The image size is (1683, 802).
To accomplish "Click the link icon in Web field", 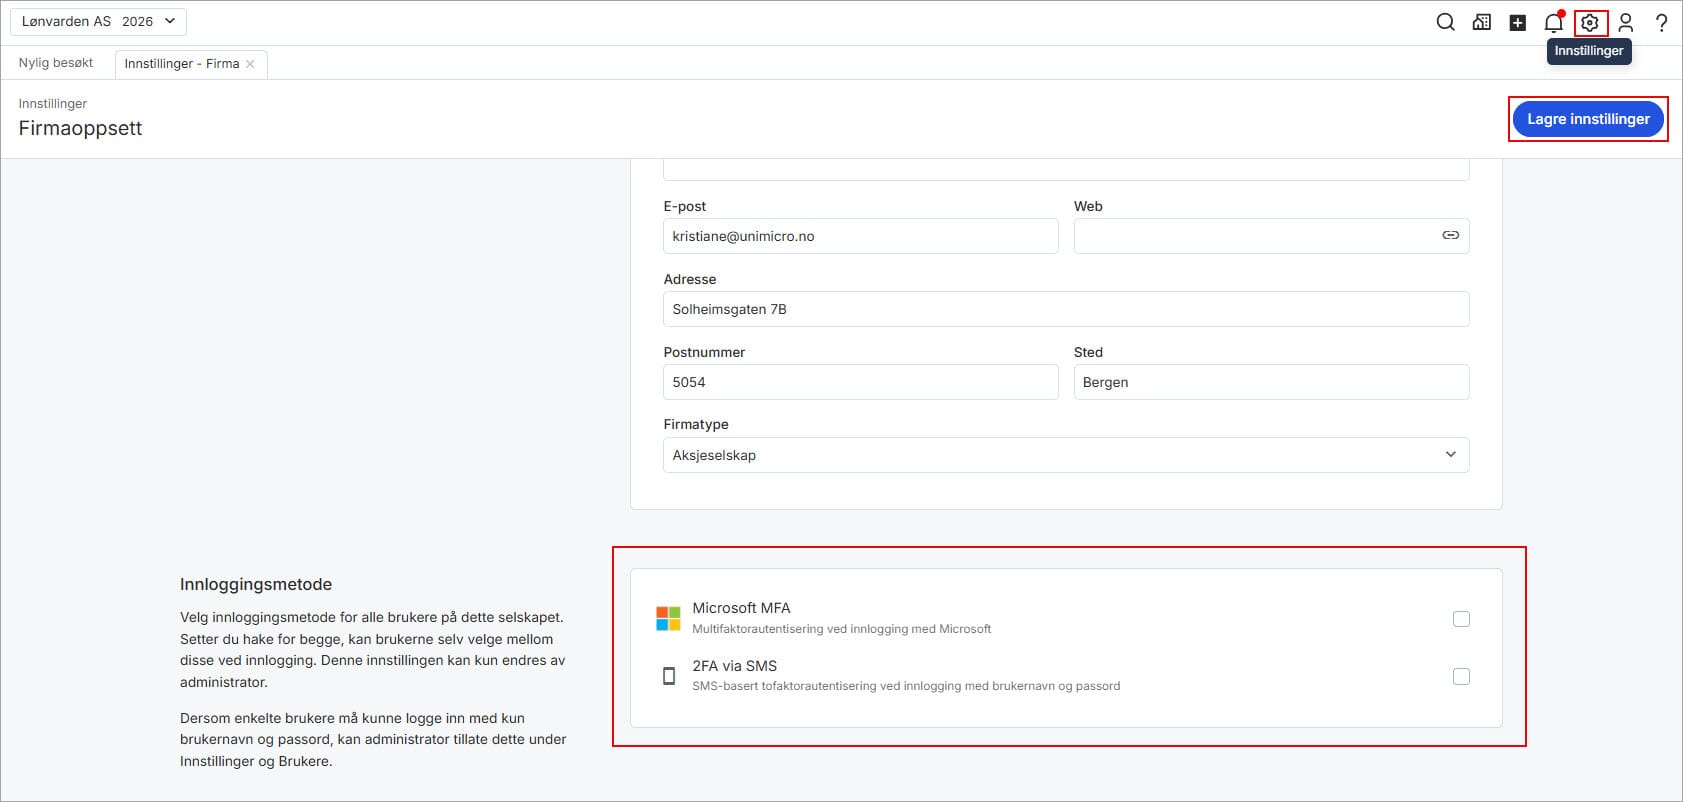I will (x=1450, y=235).
